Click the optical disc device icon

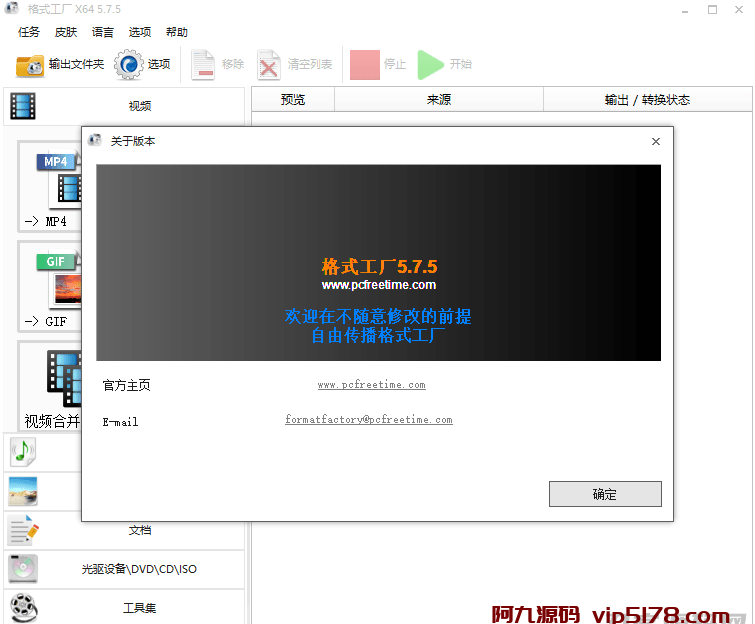click(23, 569)
